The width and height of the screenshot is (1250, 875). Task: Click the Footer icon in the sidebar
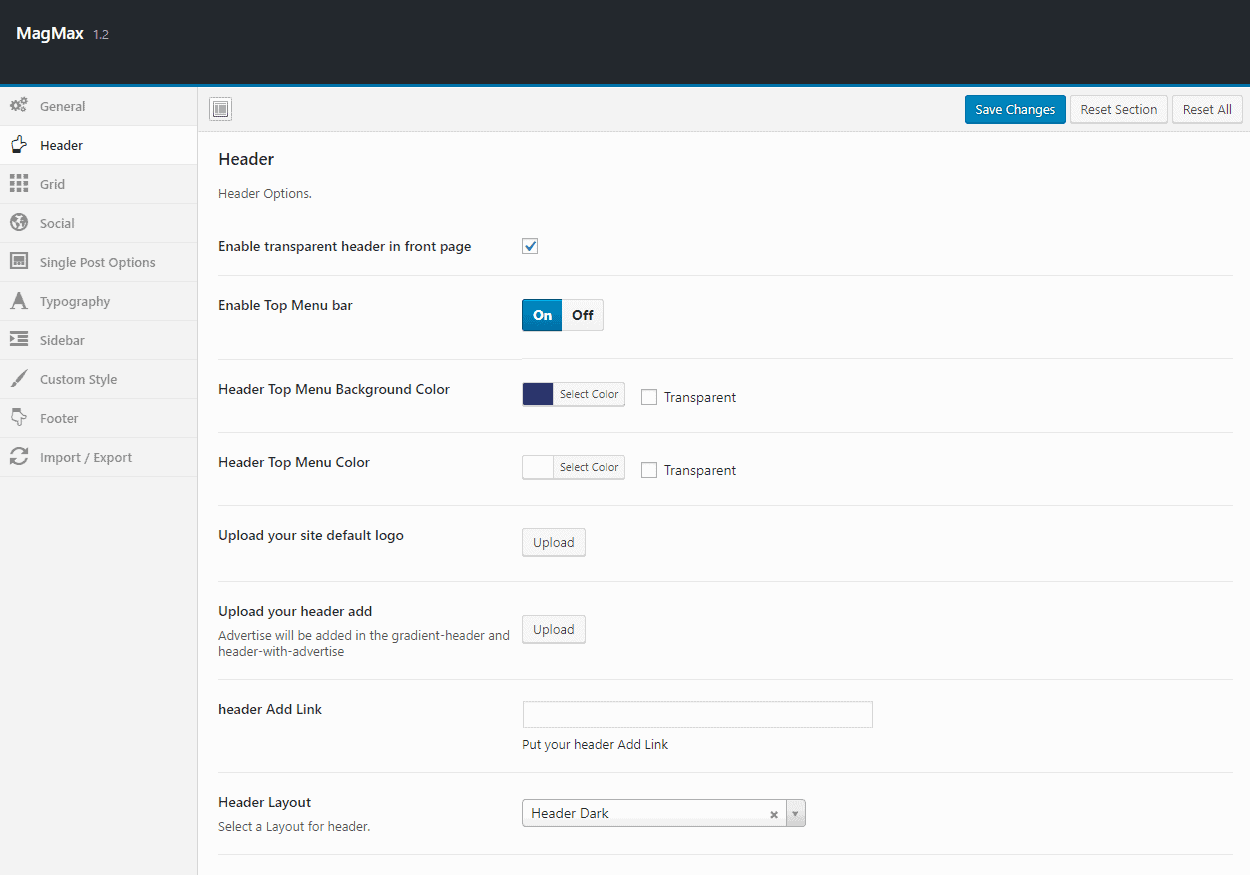pos(19,418)
